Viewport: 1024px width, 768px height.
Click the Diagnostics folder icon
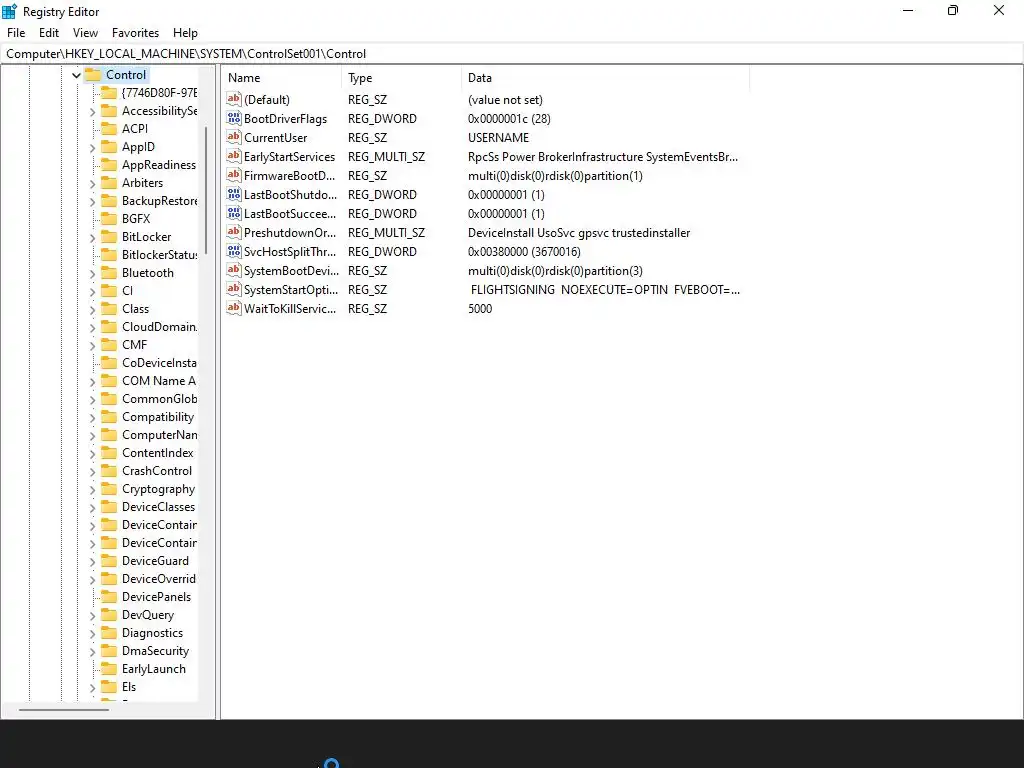[x=109, y=632]
